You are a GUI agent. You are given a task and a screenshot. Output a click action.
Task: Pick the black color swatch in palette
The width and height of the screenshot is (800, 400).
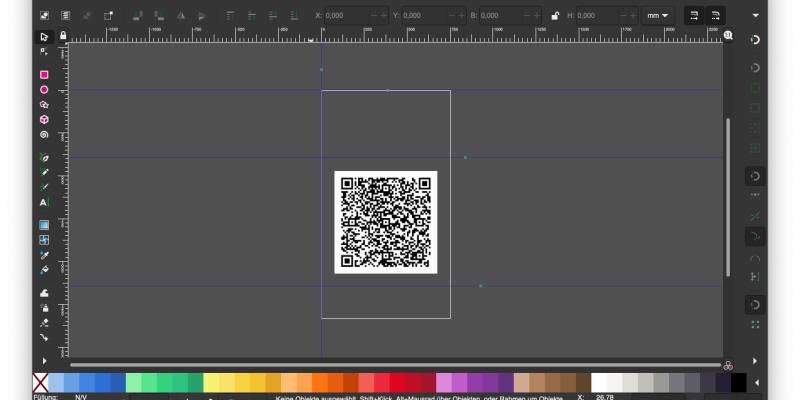click(738, 383)
